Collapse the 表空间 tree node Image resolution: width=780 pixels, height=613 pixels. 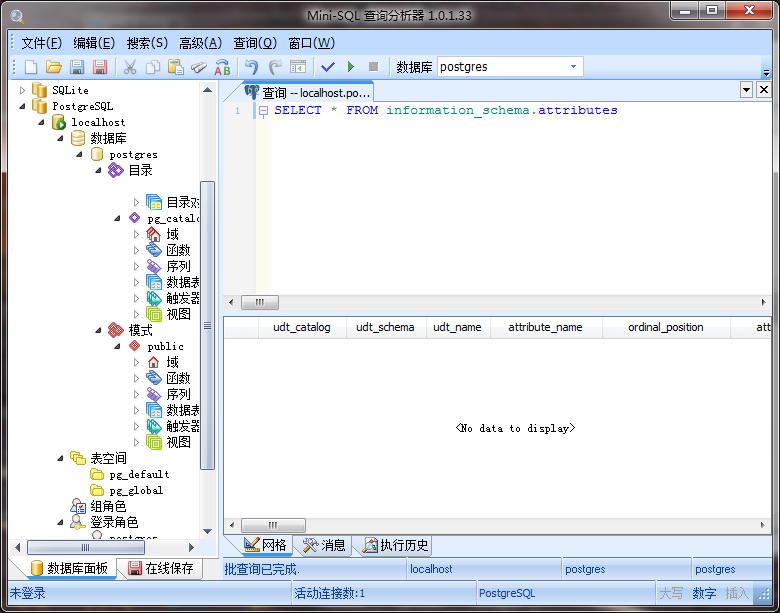point(61,458)
